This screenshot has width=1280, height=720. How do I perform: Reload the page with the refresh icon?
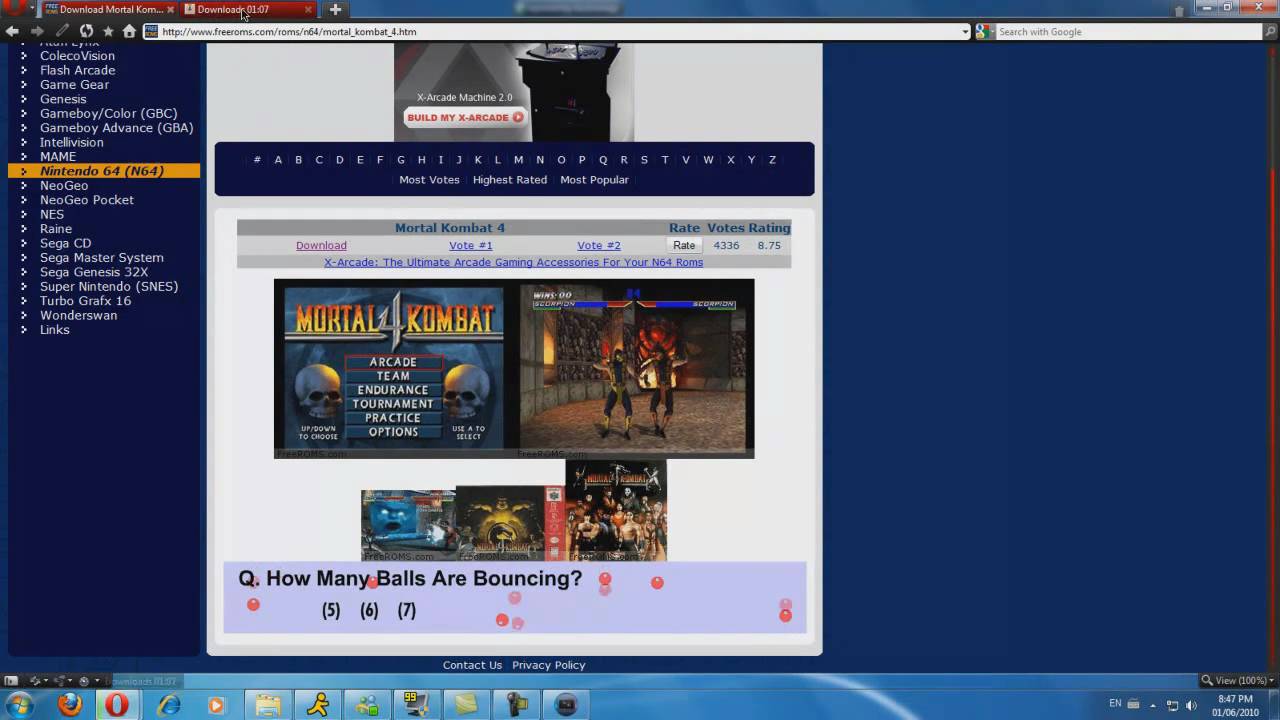point(86,32)
